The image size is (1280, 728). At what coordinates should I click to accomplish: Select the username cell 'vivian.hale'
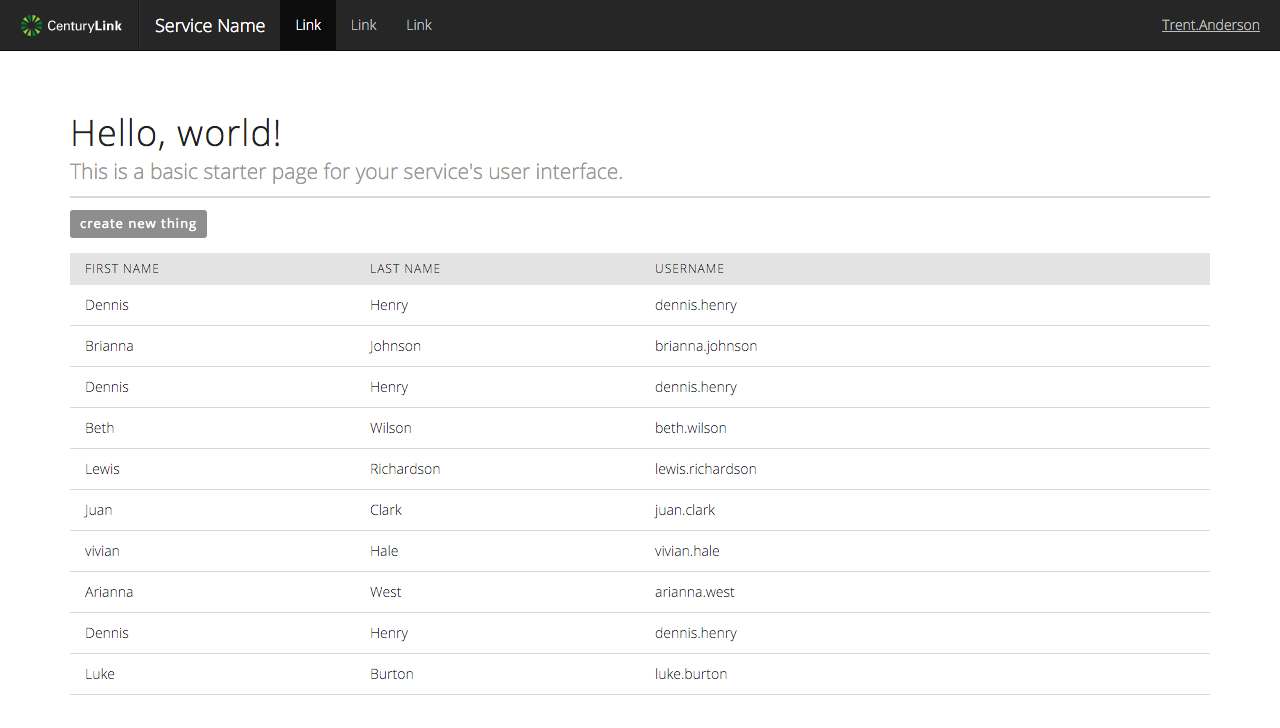pyautogui.click(x=687, y=551)
